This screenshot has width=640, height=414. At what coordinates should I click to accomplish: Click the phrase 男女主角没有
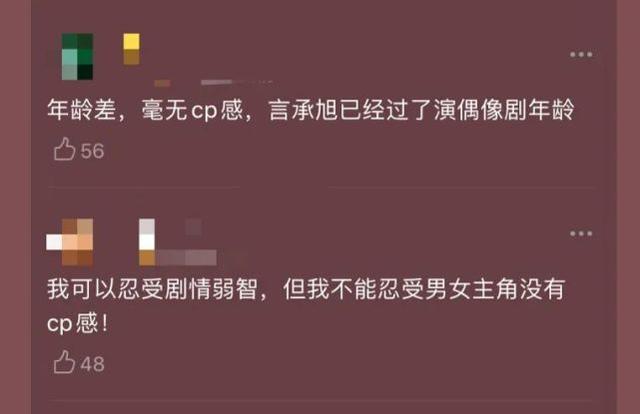pyautogui.click(x=495, y=289)
